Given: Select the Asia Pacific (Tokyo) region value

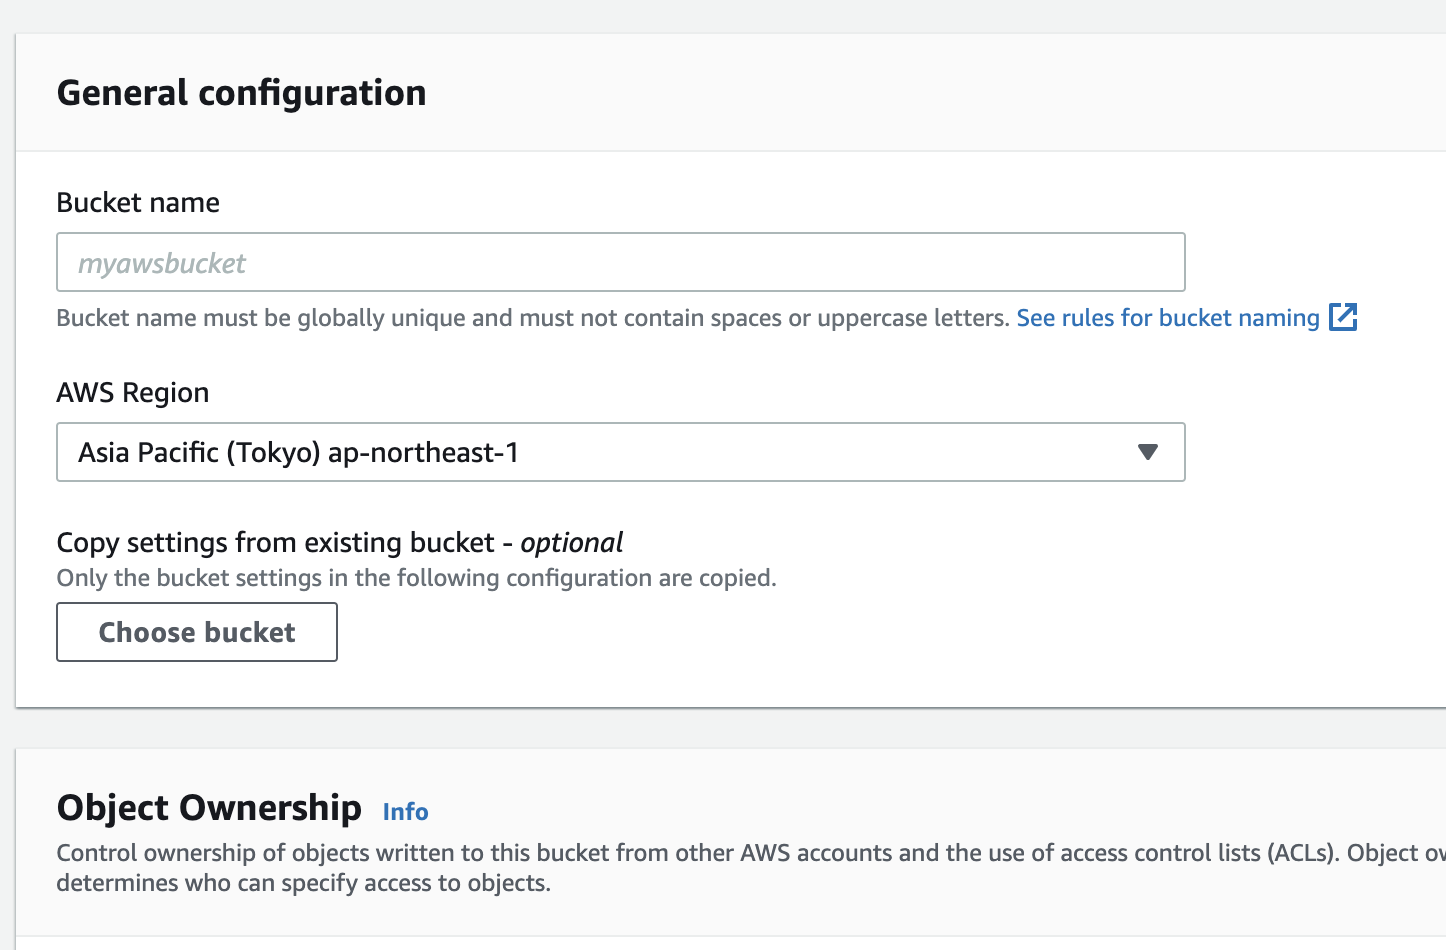Looking at the screenshot, I should coord(298,453).
